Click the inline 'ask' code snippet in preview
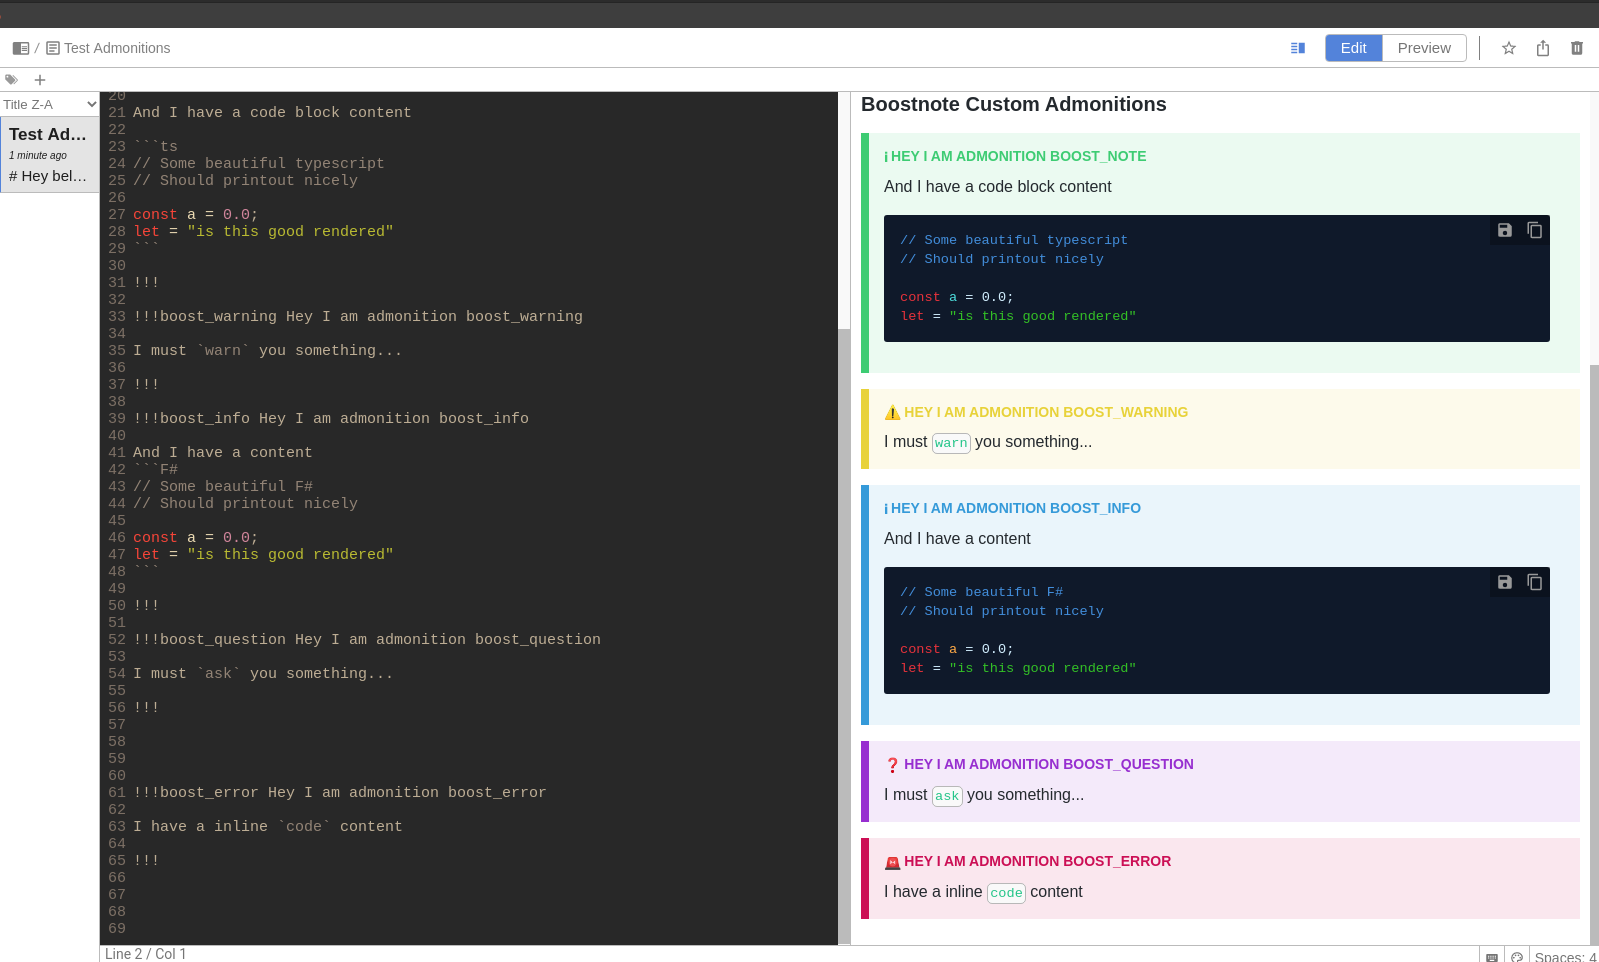This screenshot has height=962, width=1599. tap(947, 796)
